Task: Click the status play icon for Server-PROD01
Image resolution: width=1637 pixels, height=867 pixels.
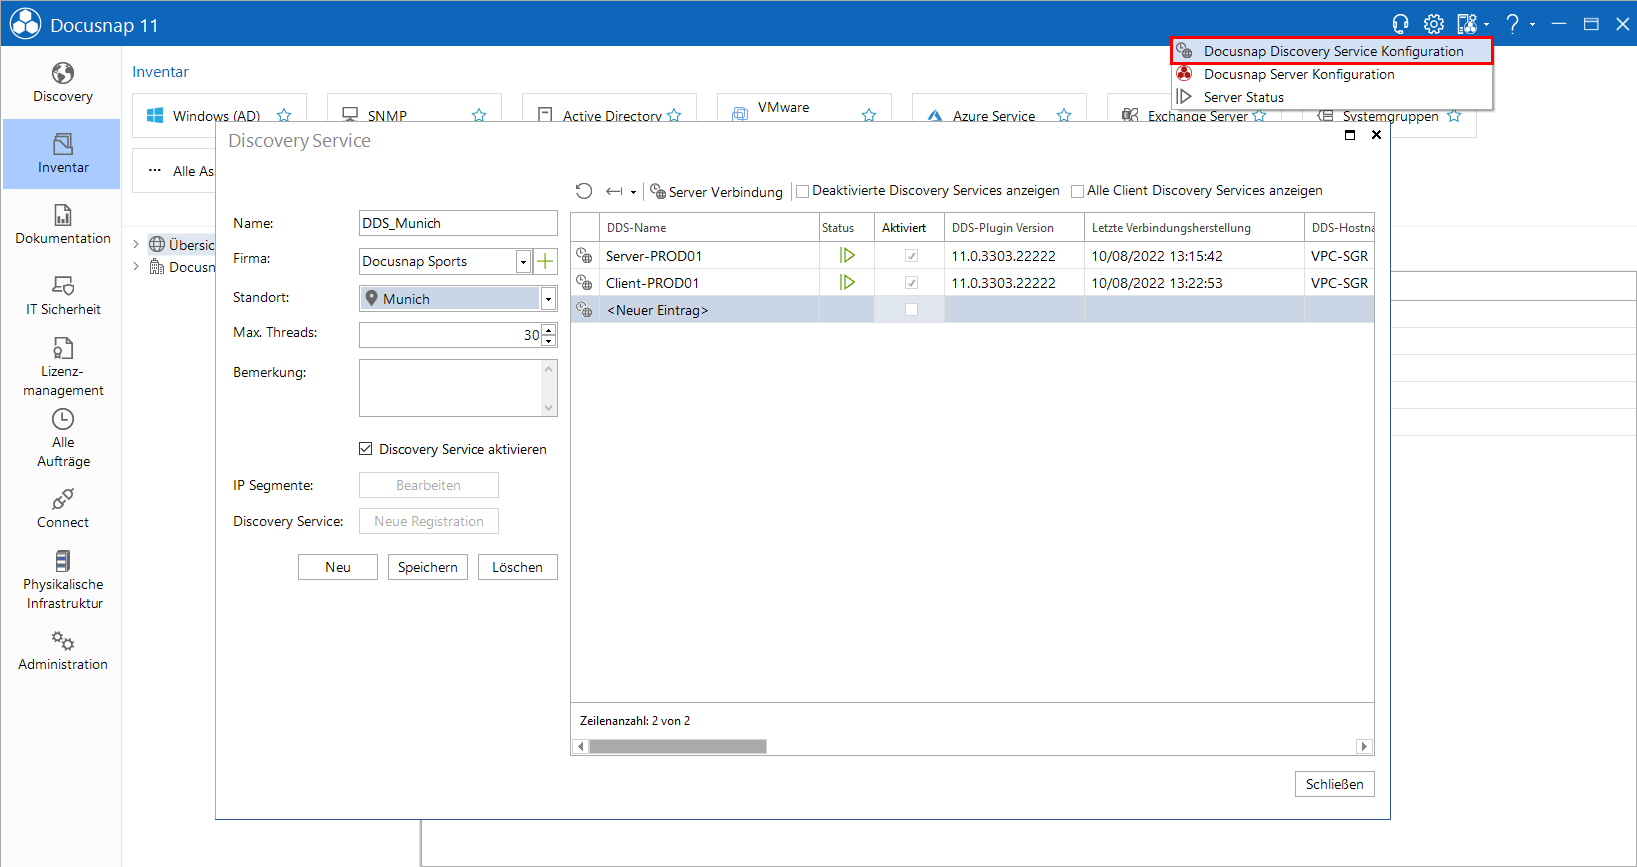Action: 847,256
